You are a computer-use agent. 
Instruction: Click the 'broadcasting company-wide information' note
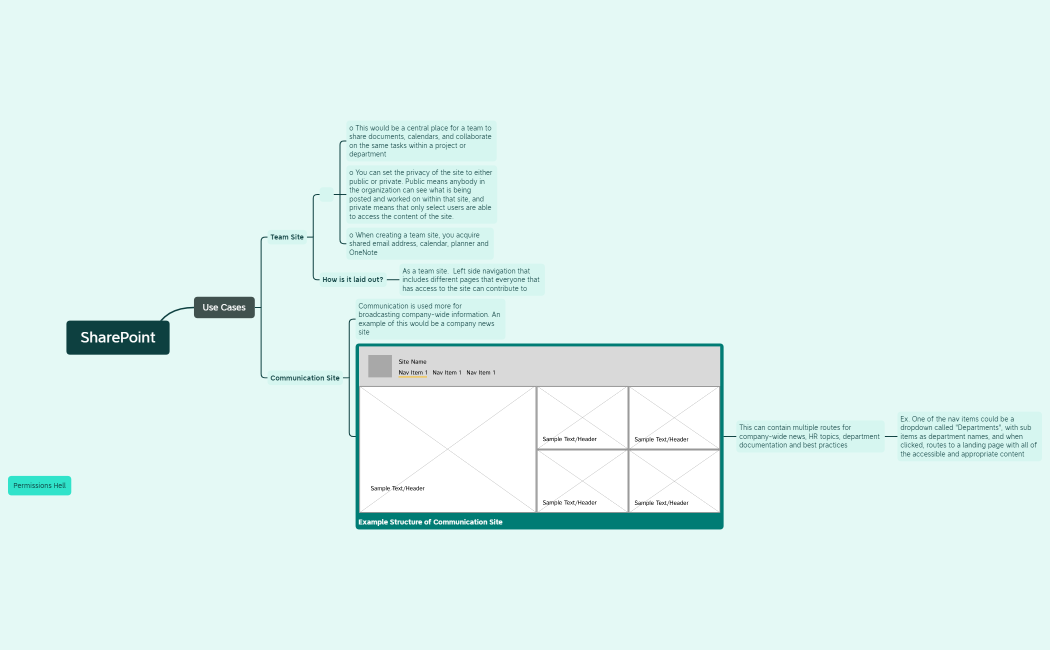(429, 318)
